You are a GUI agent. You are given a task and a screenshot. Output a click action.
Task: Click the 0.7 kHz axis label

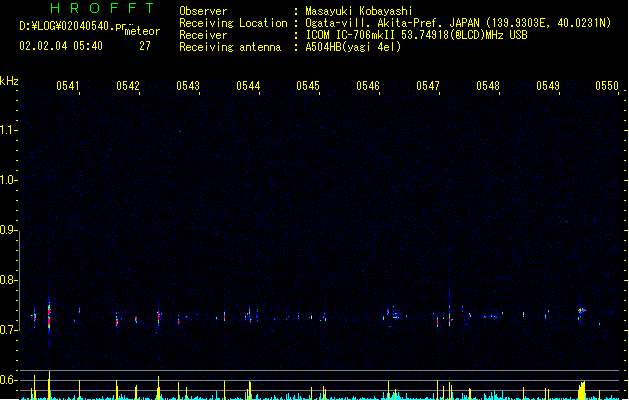click(x=8, y=330)
